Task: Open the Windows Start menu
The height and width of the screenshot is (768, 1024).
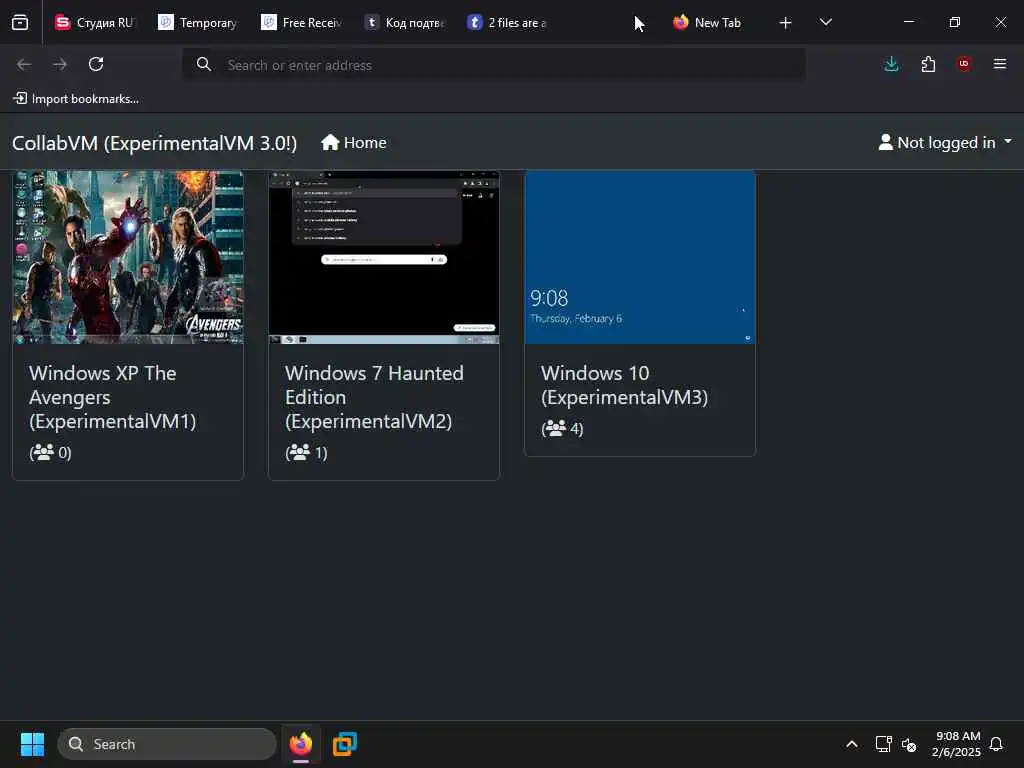Action: [x=32, y=744]
